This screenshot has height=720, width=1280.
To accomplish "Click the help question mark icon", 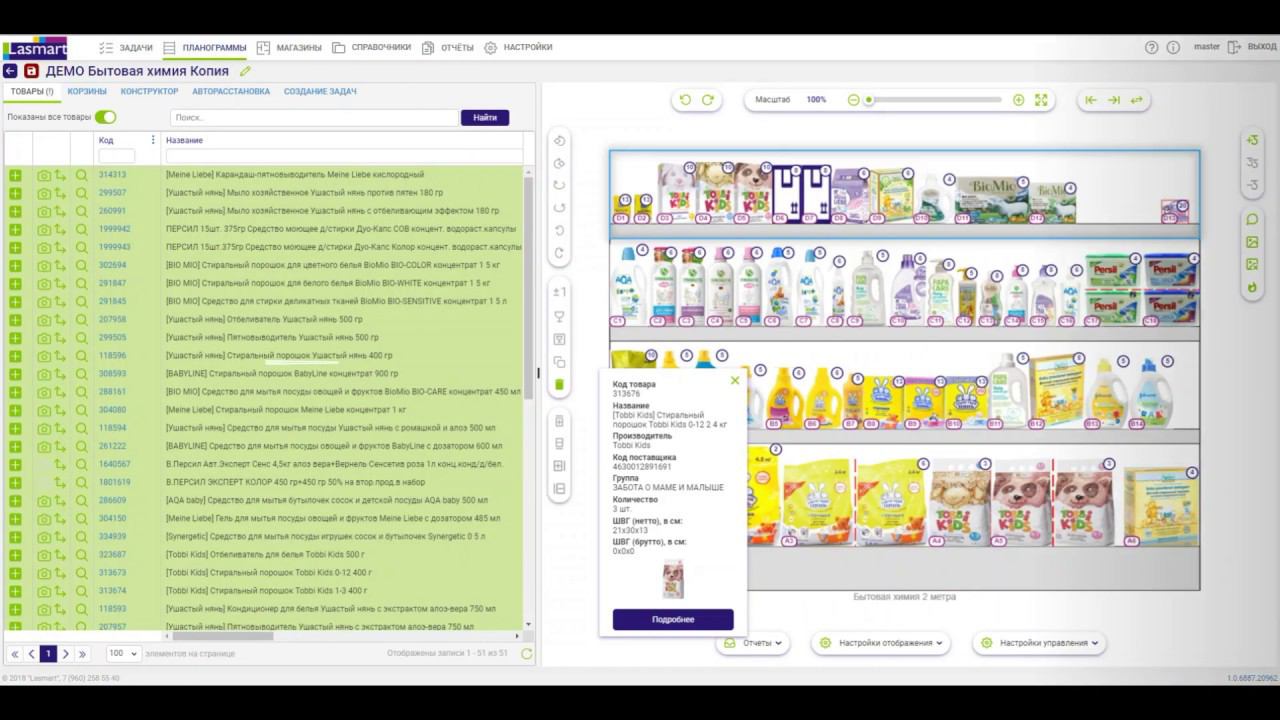I will pyautogui.click(x=1151, y=47).
